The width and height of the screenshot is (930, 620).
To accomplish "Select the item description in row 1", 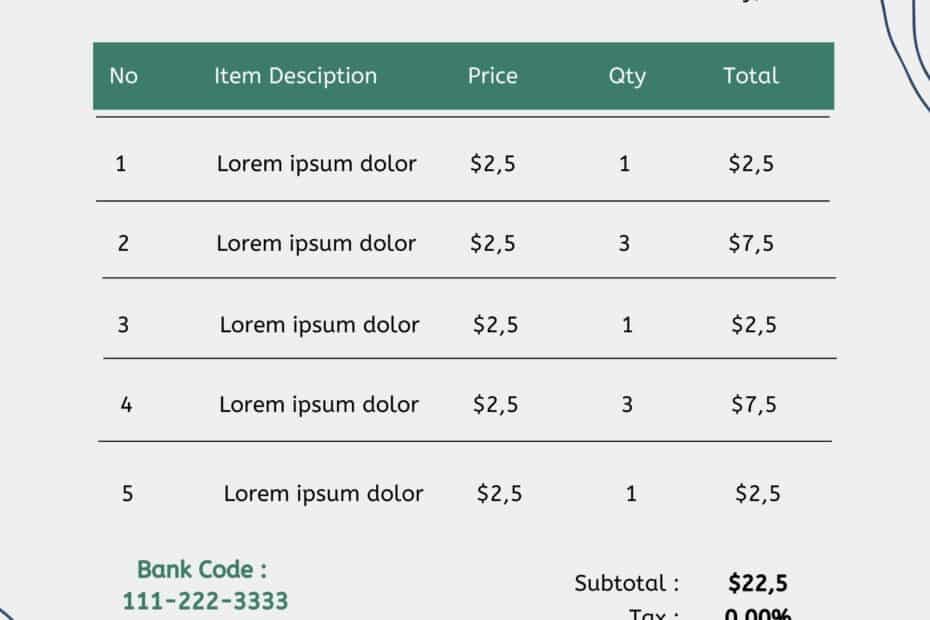I will [x=316, y=164].
